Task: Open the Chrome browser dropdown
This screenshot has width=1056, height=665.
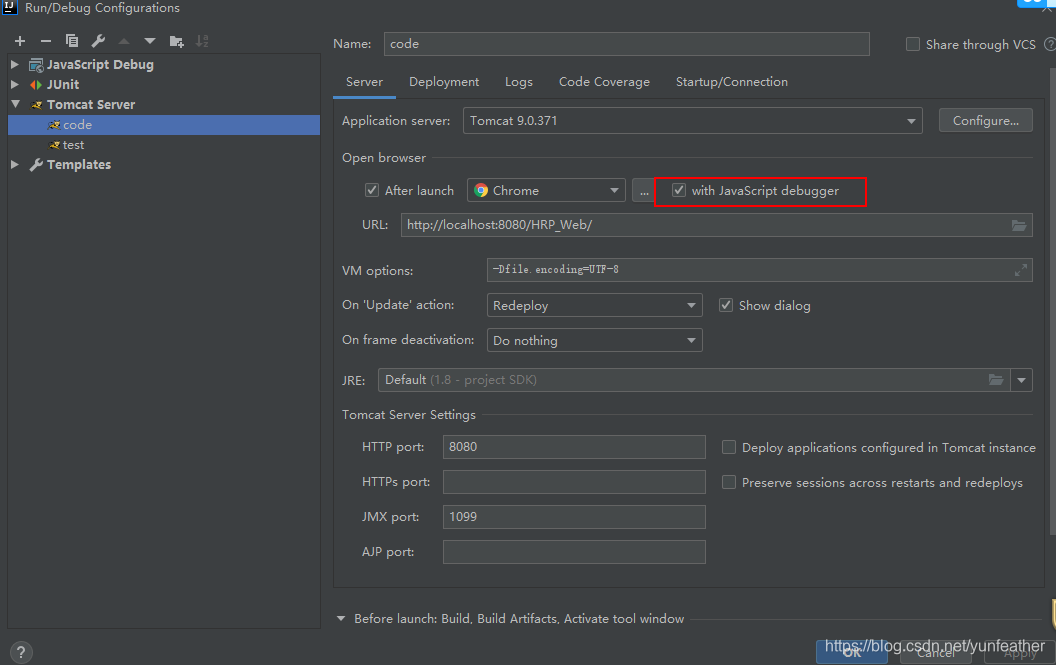Action: click(x=546, y=191)
